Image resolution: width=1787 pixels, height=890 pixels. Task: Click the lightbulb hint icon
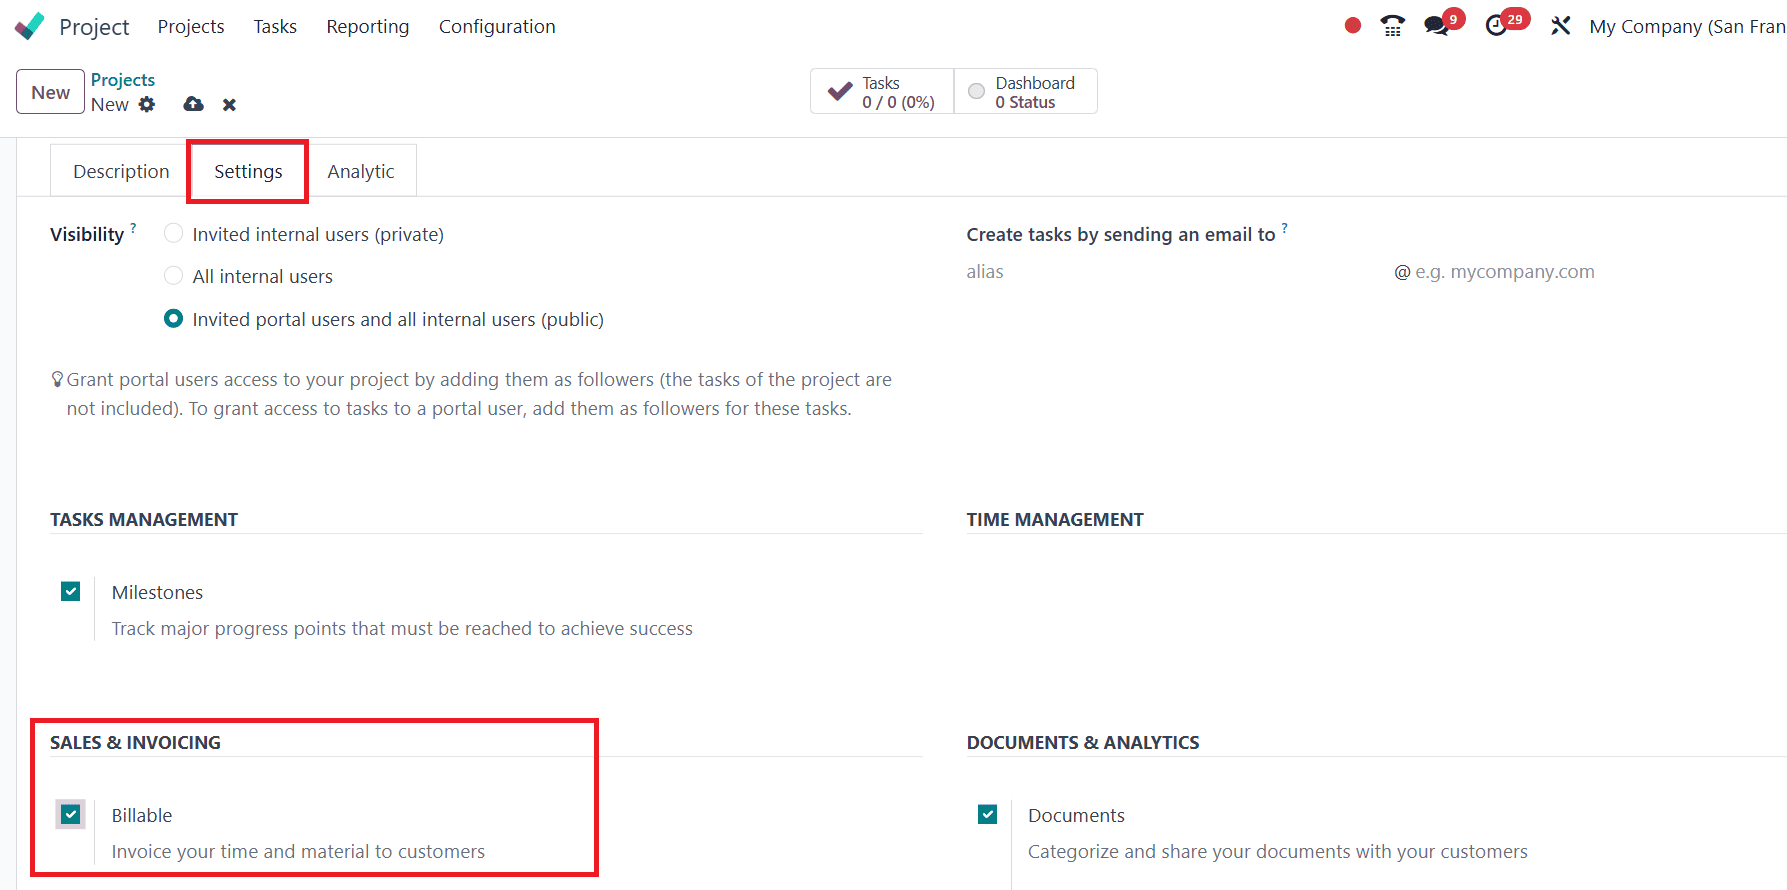coord(57,380)
